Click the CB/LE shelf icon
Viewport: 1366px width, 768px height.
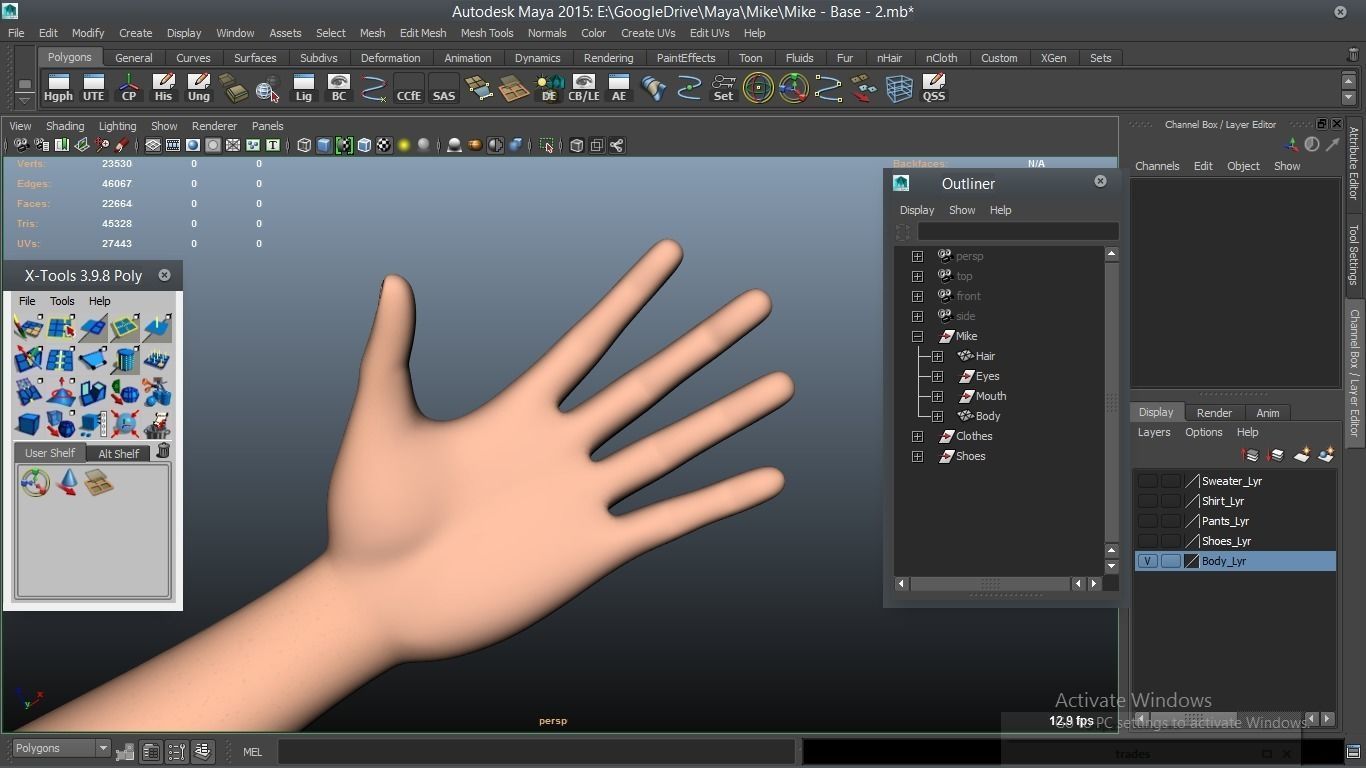(583, 88)
